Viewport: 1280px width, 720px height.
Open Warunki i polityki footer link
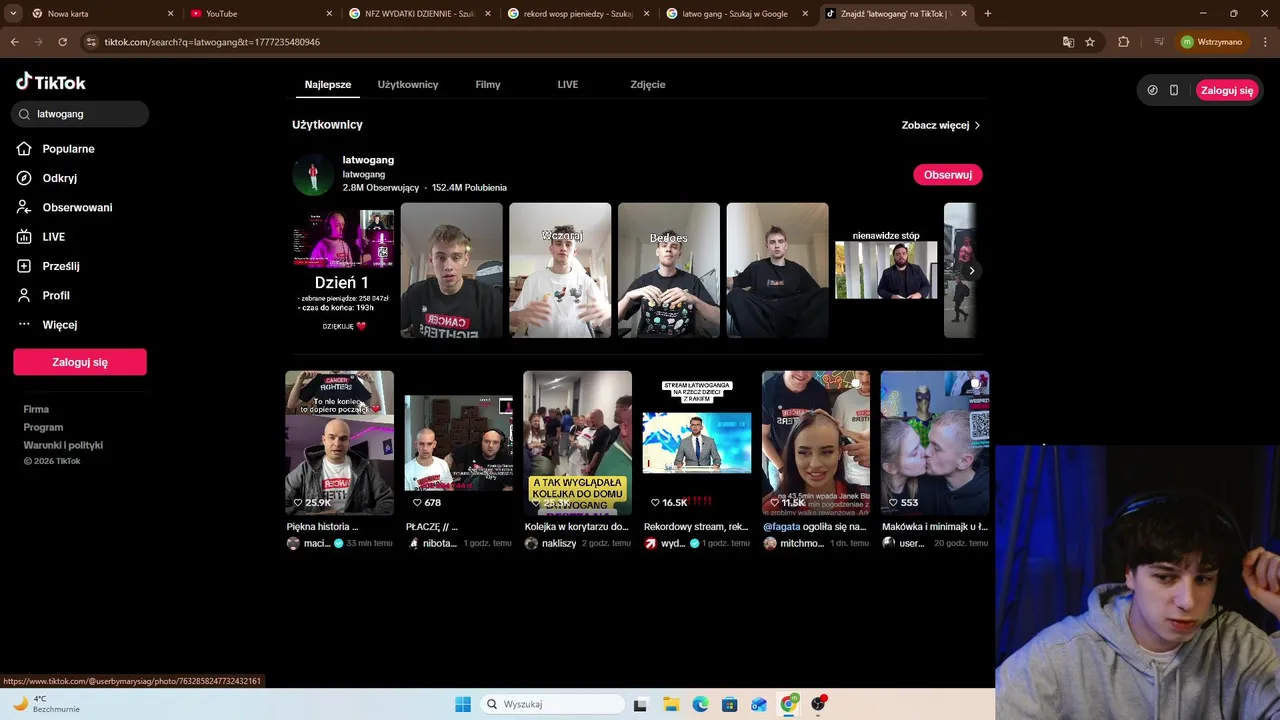pyautogui.click(x=63, y=445)
